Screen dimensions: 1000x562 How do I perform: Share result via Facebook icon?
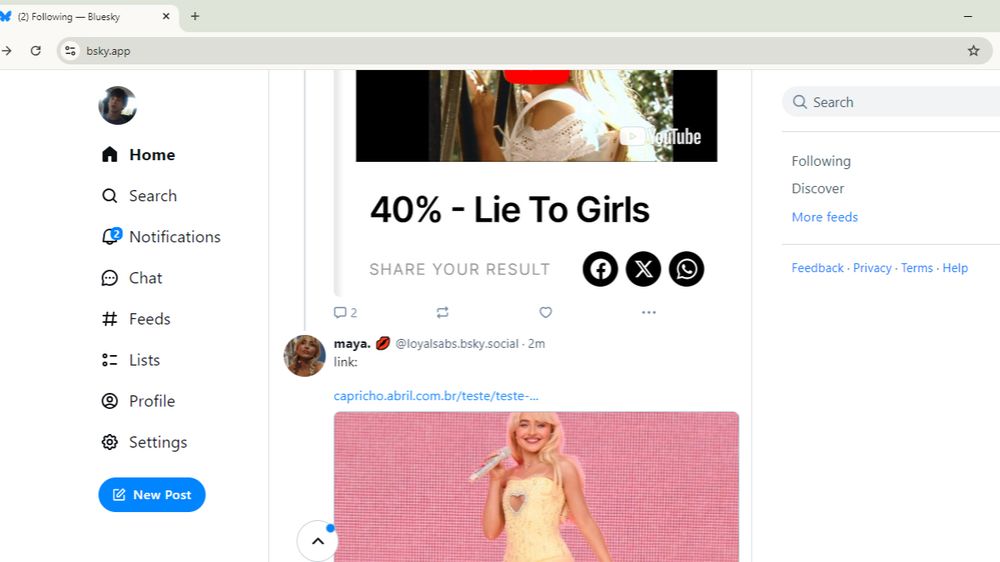[600, 269]
